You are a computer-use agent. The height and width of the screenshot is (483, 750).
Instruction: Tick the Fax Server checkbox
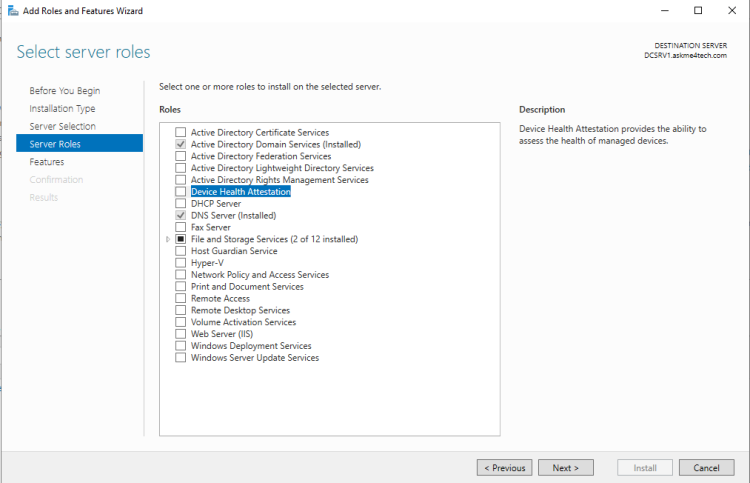(180, 227)
